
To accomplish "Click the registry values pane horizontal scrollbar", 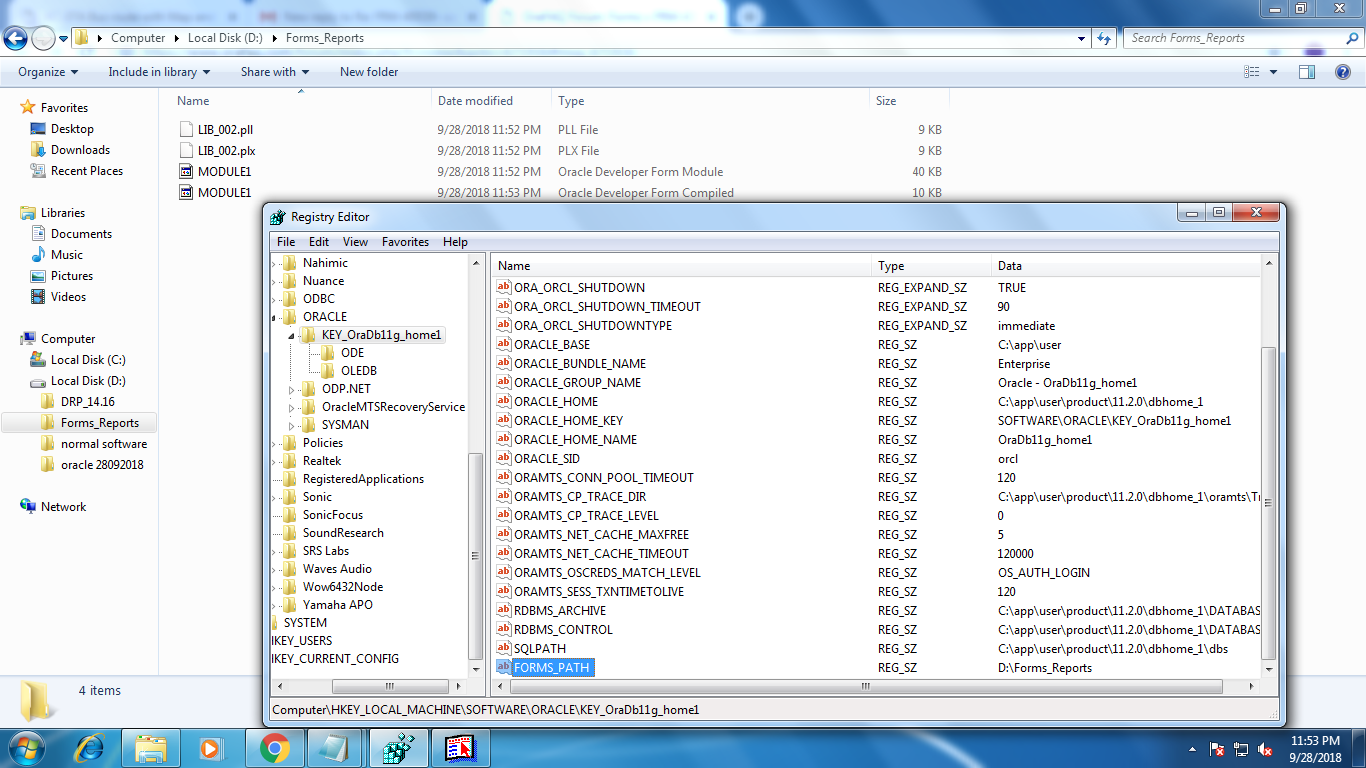I will (x=860, y=687).
